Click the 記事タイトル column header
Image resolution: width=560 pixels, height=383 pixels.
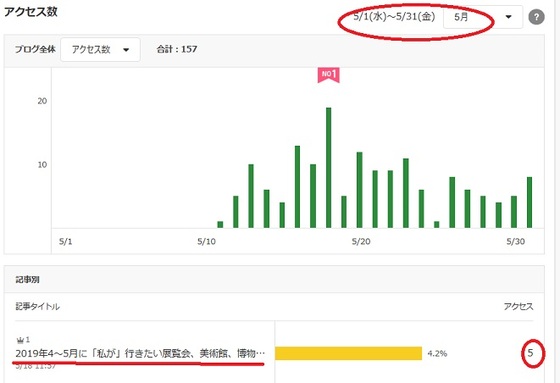tap(38, 306)
